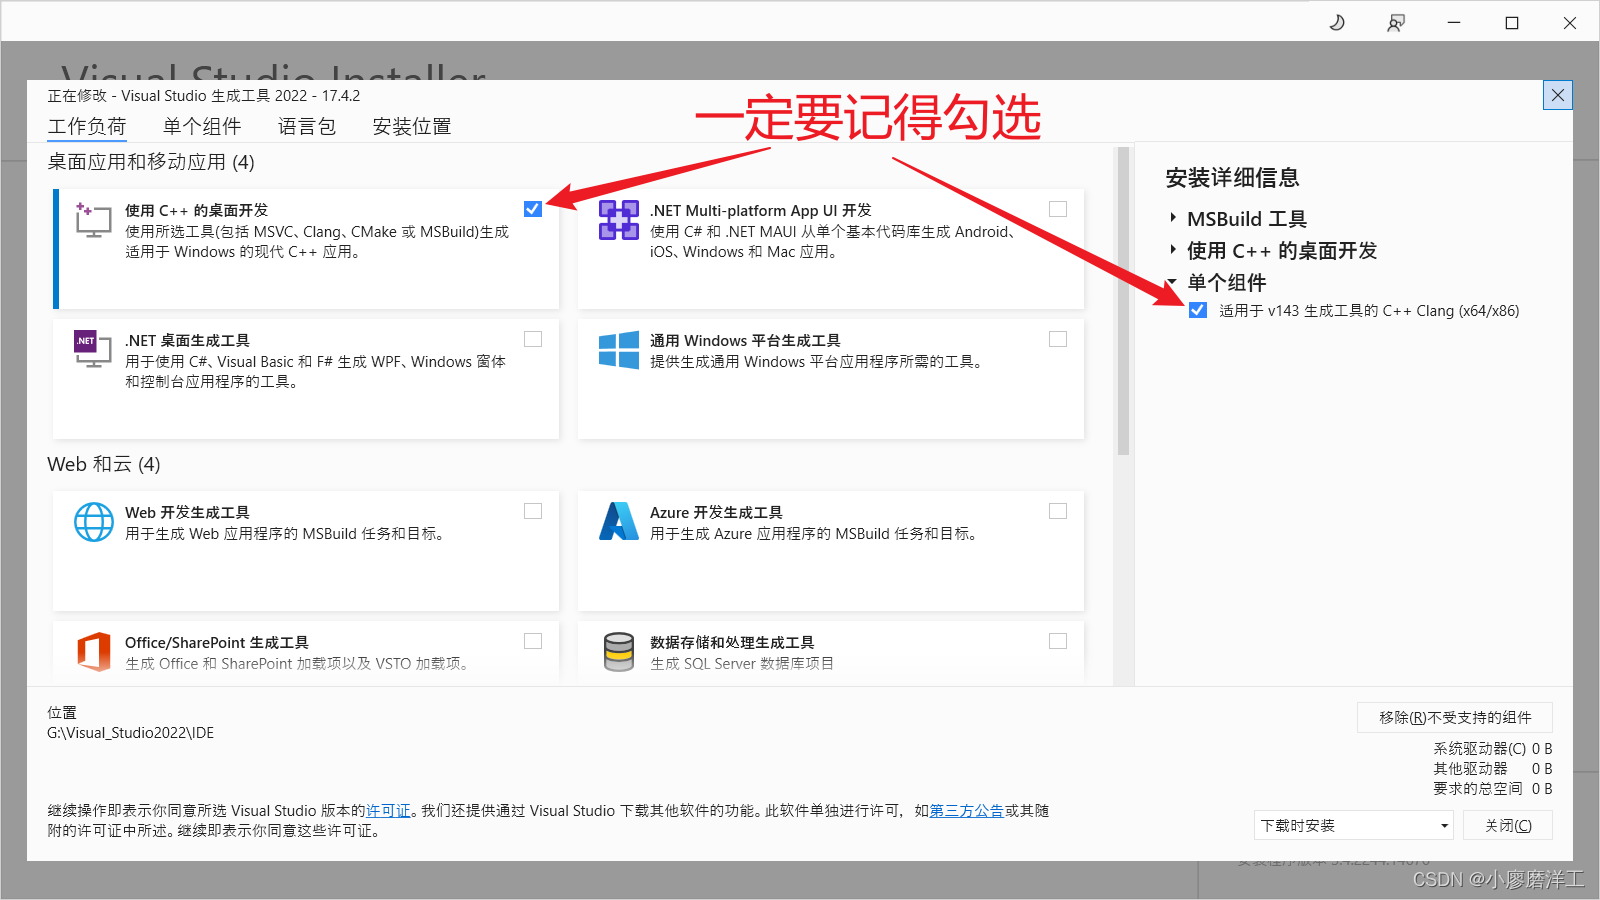This screenshot has height=900, width=1600.
Task: Click the 关闭(C) button
Action: point(1508,825)
